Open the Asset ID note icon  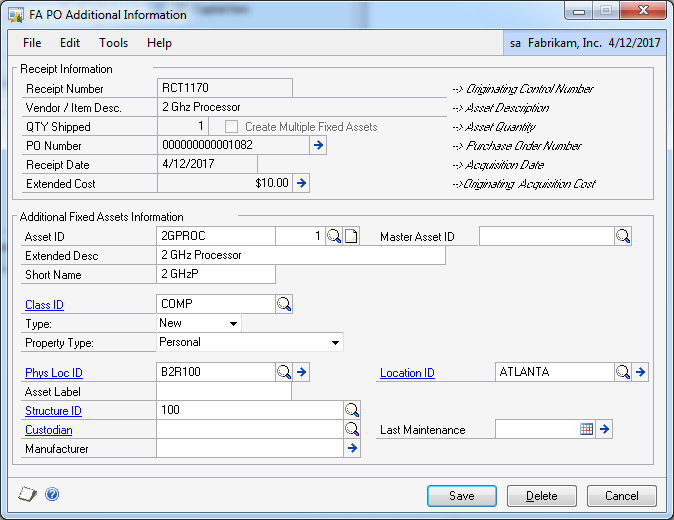[x=351, y=236]
